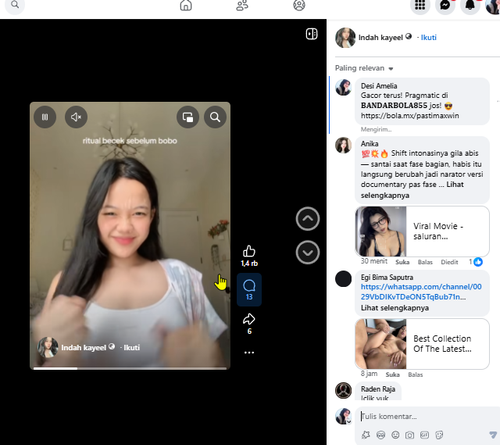Open the three-dot more options menu

[249, 352]
